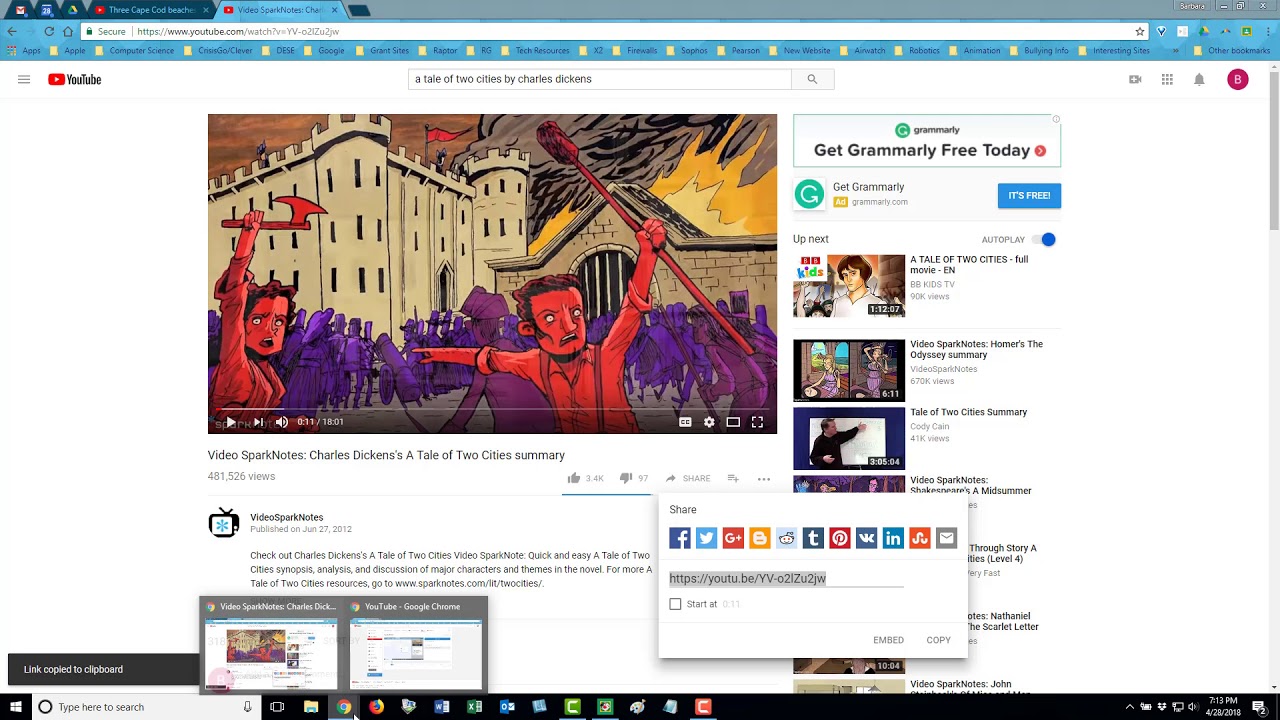Switch the player to theater mode

(x=733, y=422)
